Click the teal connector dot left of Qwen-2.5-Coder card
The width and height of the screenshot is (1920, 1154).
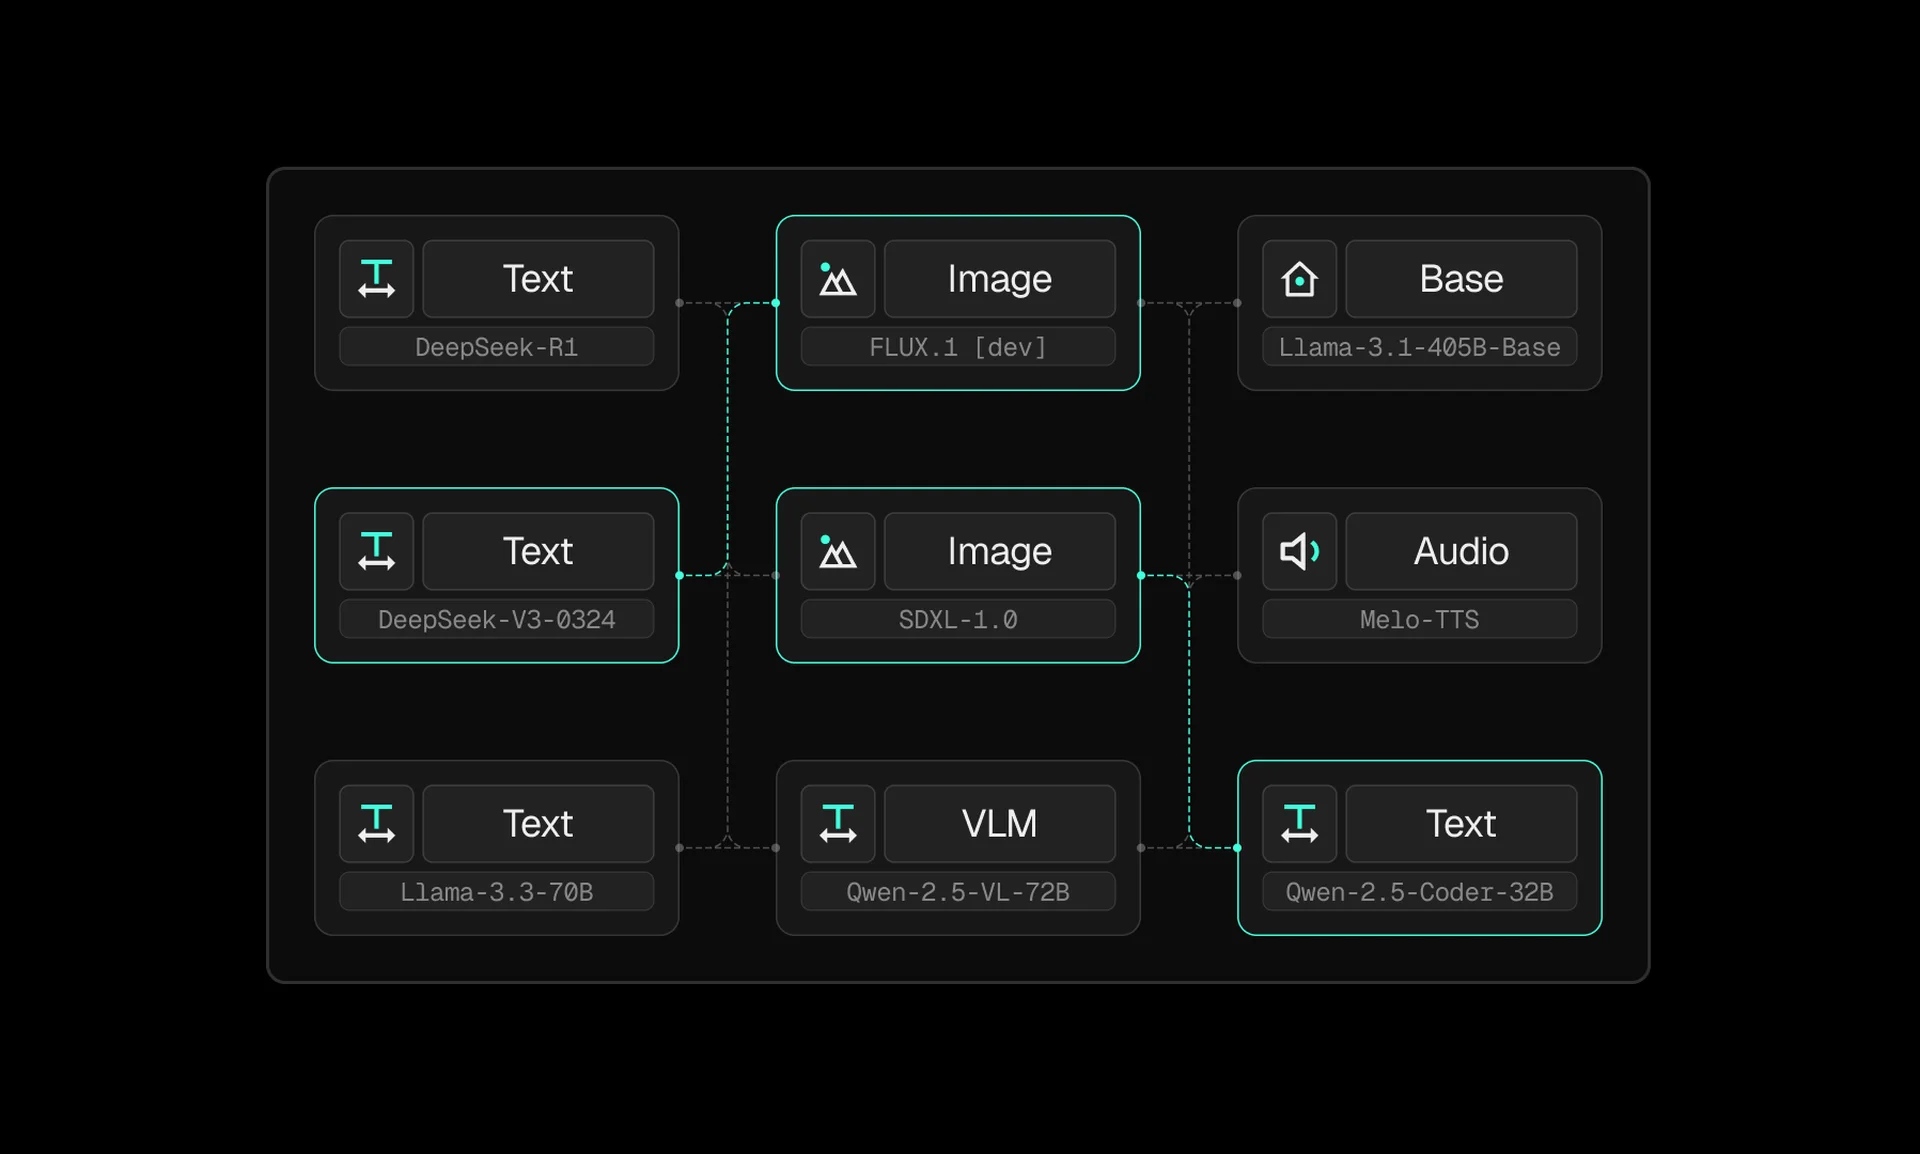1237,848
